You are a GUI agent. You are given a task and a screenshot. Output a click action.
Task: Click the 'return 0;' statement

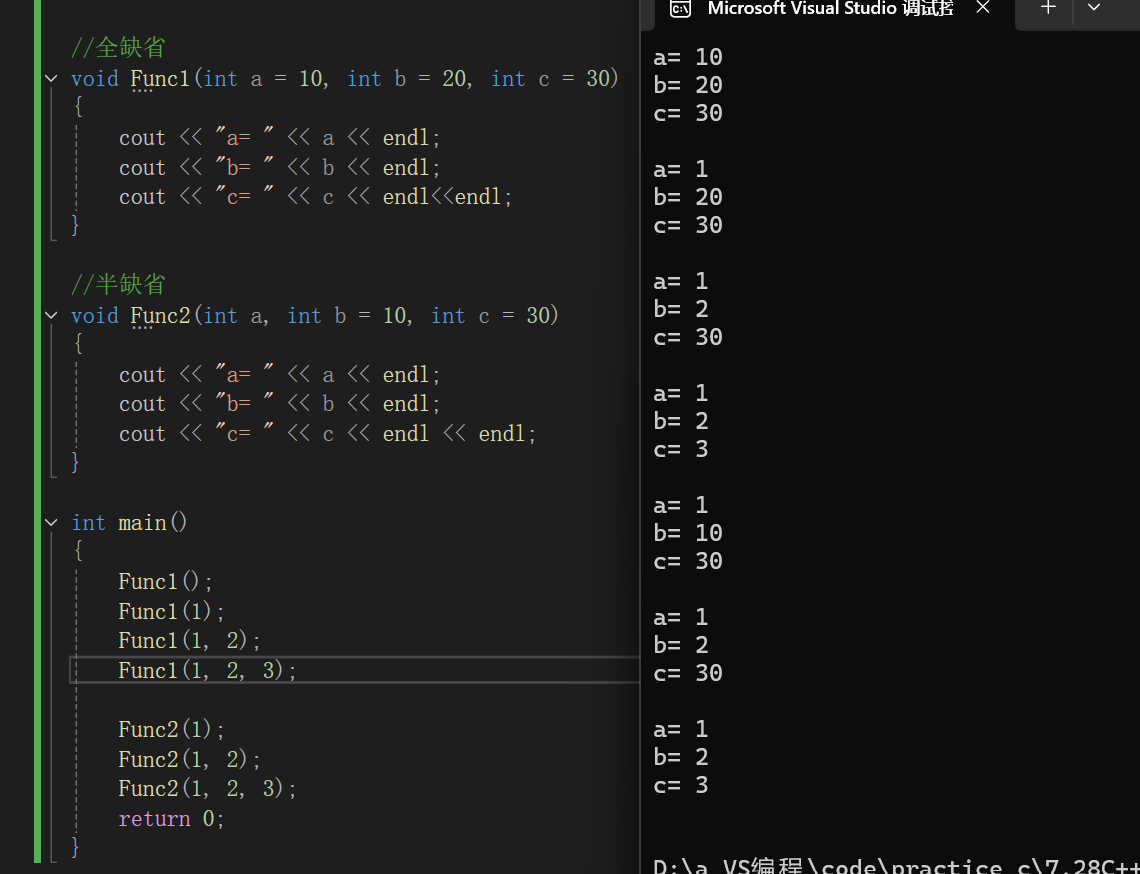(x=172, y=819)
